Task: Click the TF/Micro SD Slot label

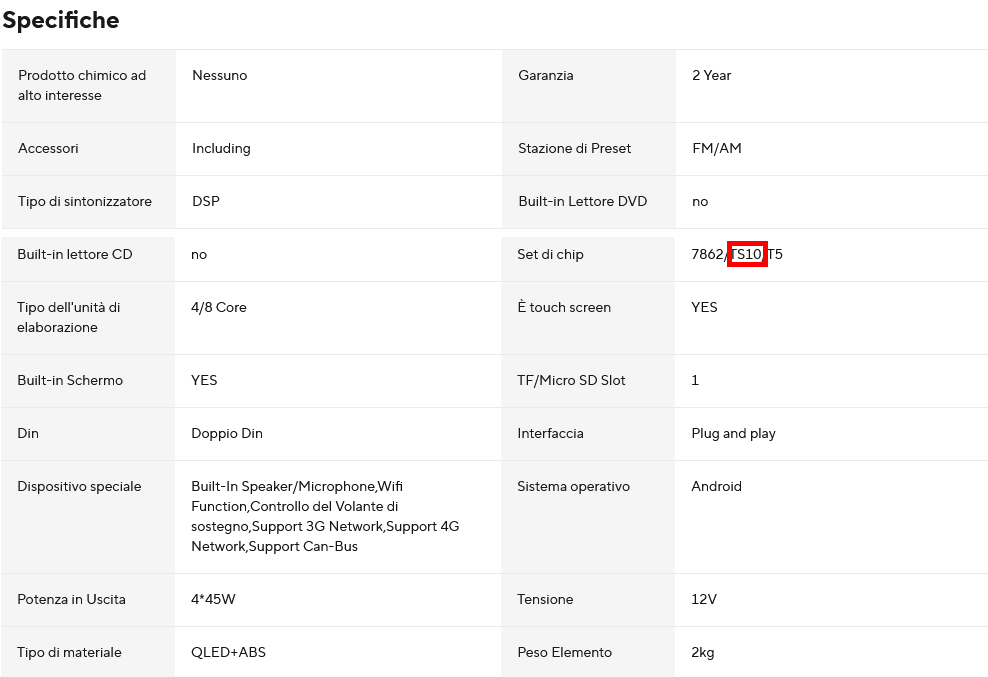Action: (572, 380)
